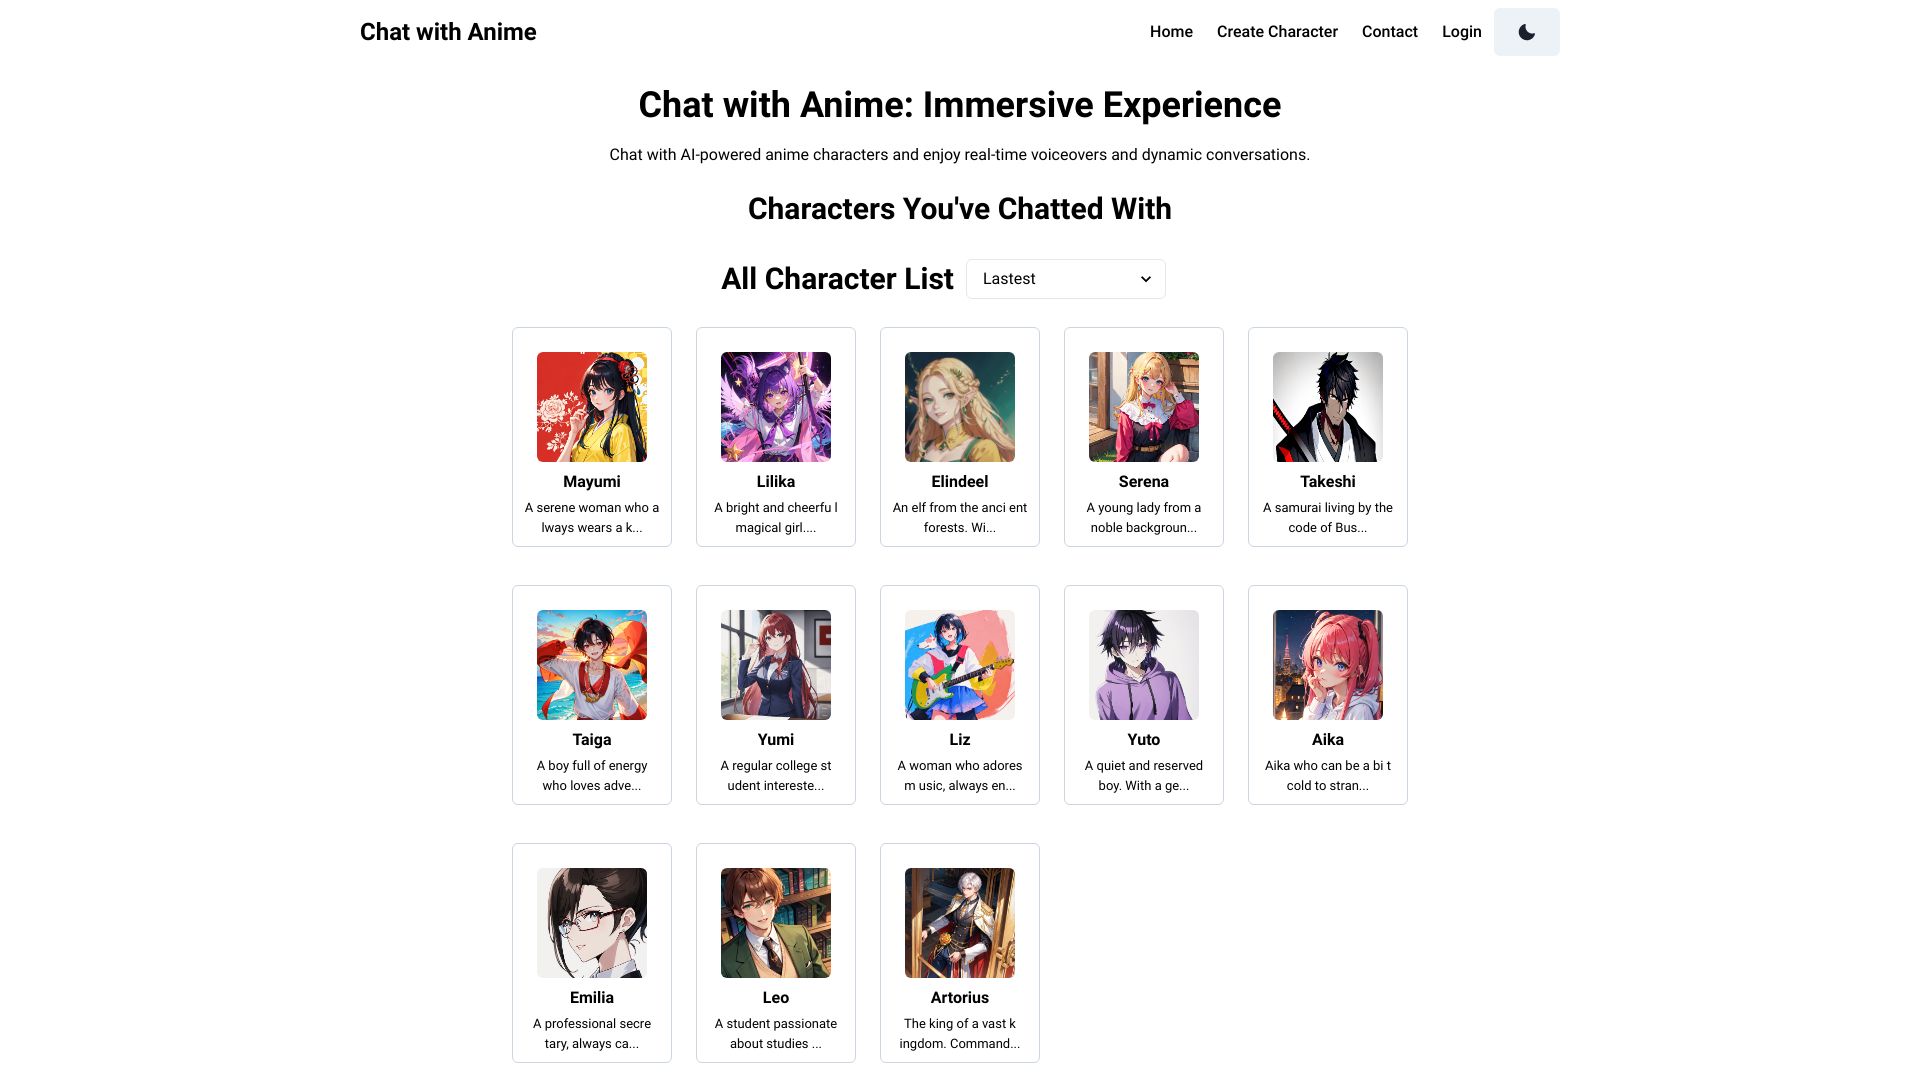Toggle dark mode with moon icon

[1526, 32]
